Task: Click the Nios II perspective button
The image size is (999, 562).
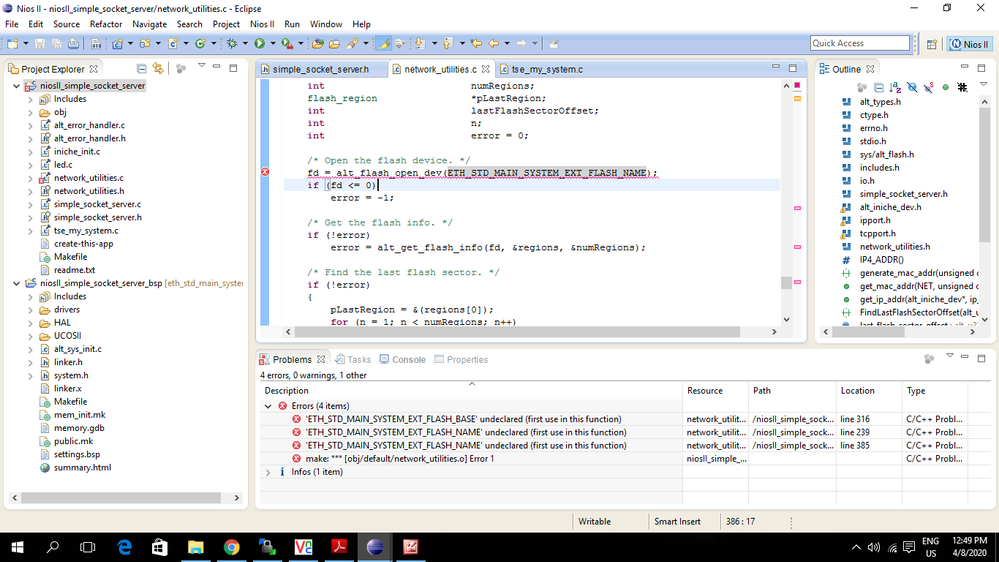Action: (969, 44)
